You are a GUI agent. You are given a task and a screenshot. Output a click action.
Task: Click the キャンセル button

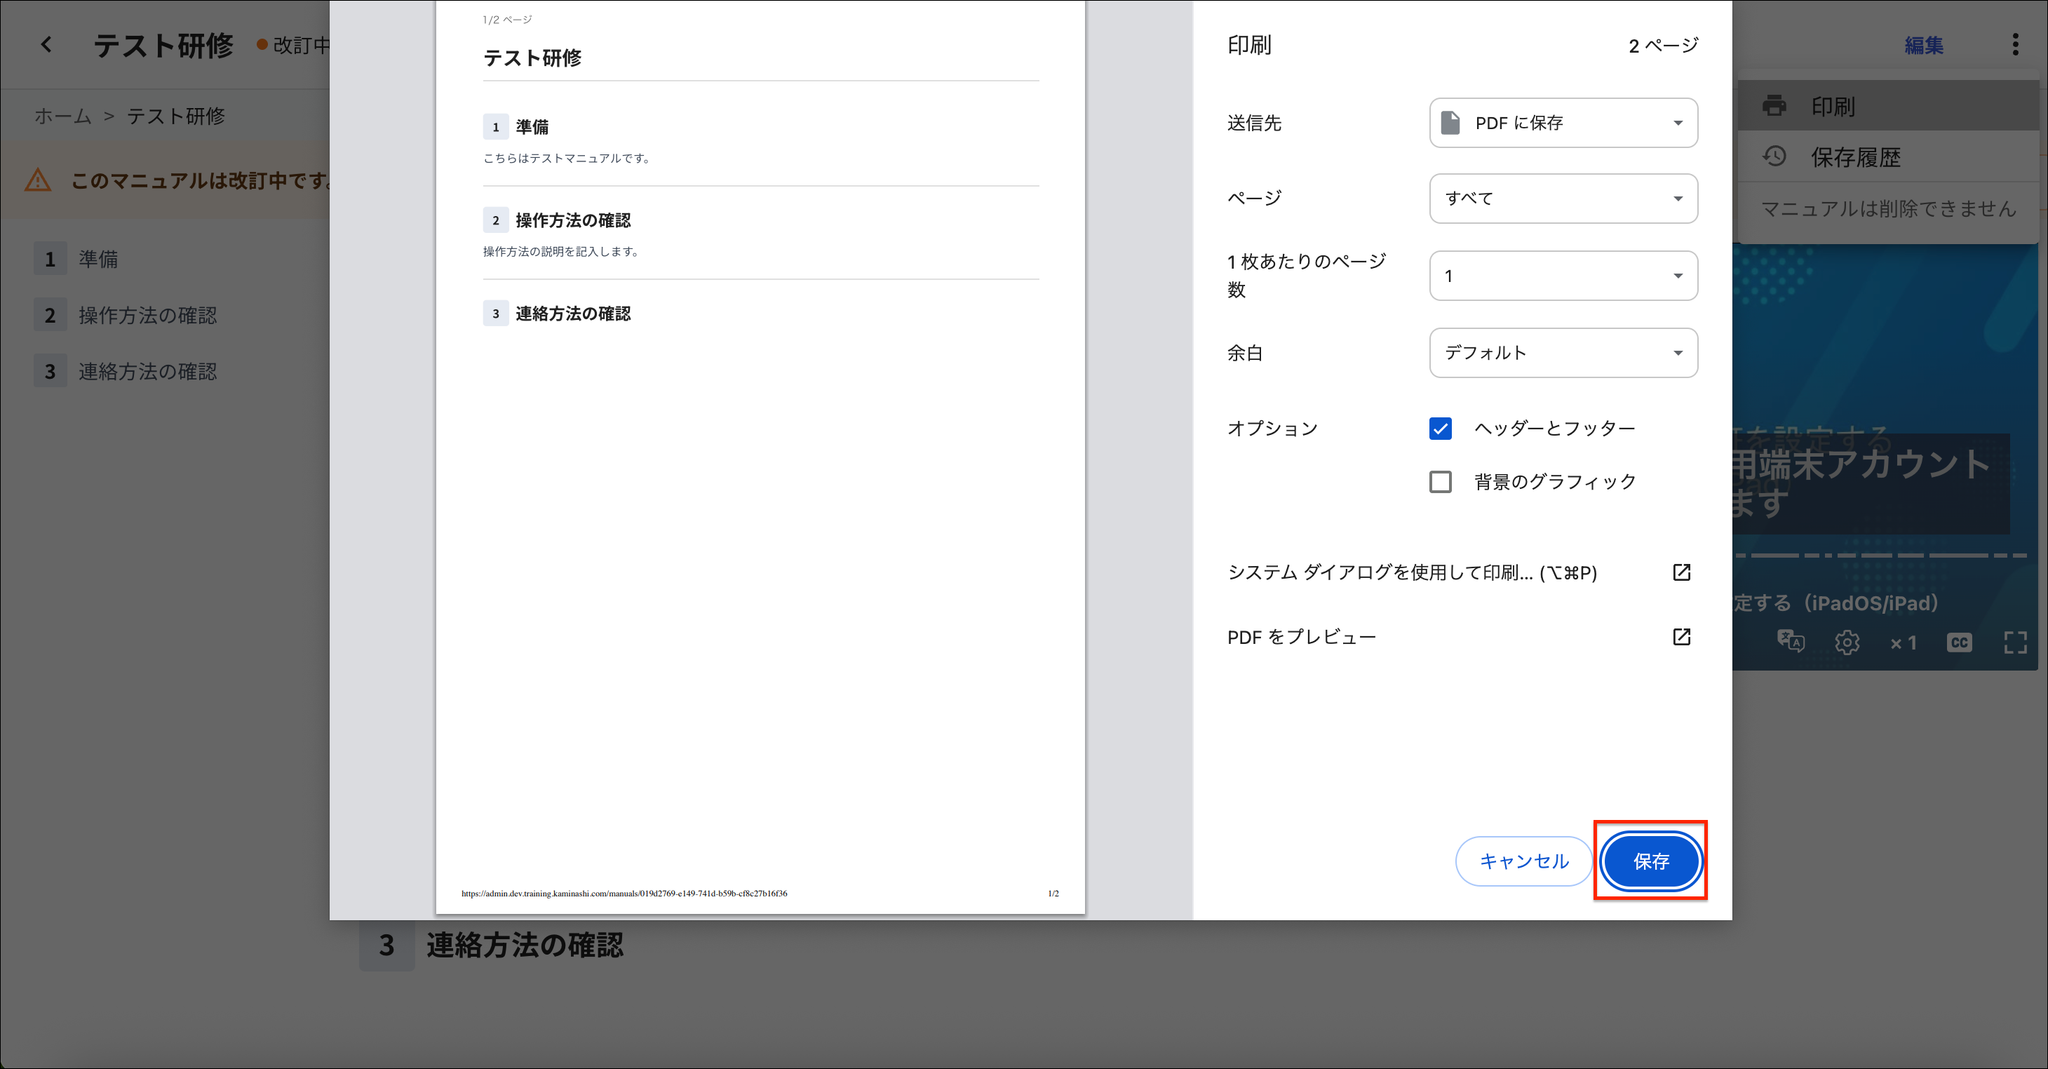pos(1523,861)
